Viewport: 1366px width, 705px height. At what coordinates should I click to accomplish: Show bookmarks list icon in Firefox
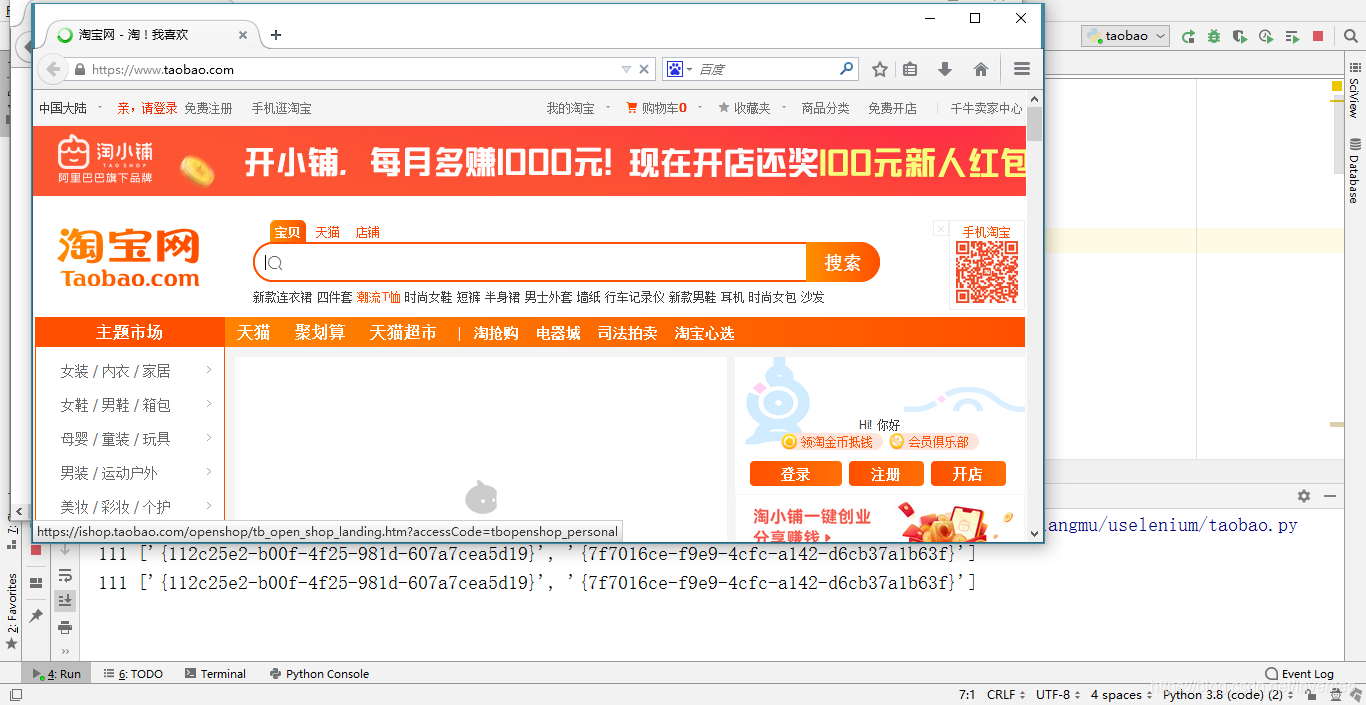pyautogui.click(x=910, y=69)
